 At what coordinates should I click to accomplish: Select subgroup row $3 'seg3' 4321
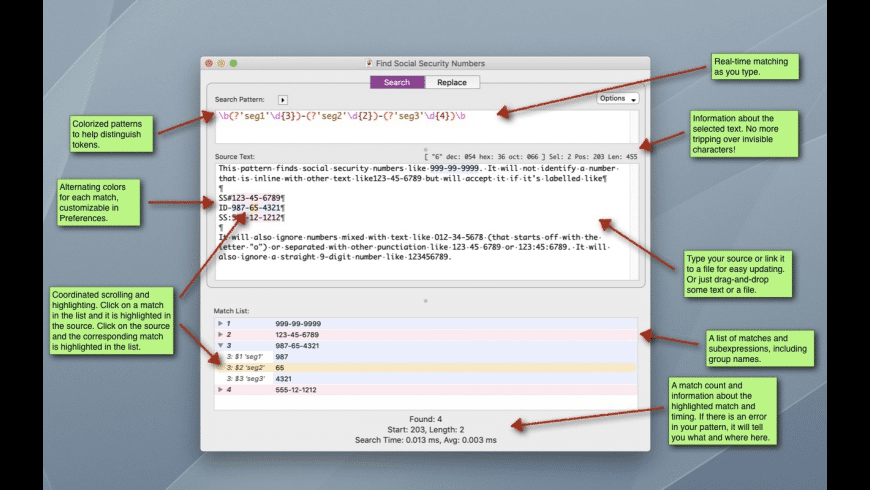pyautogui.click(x=426, y=378)
